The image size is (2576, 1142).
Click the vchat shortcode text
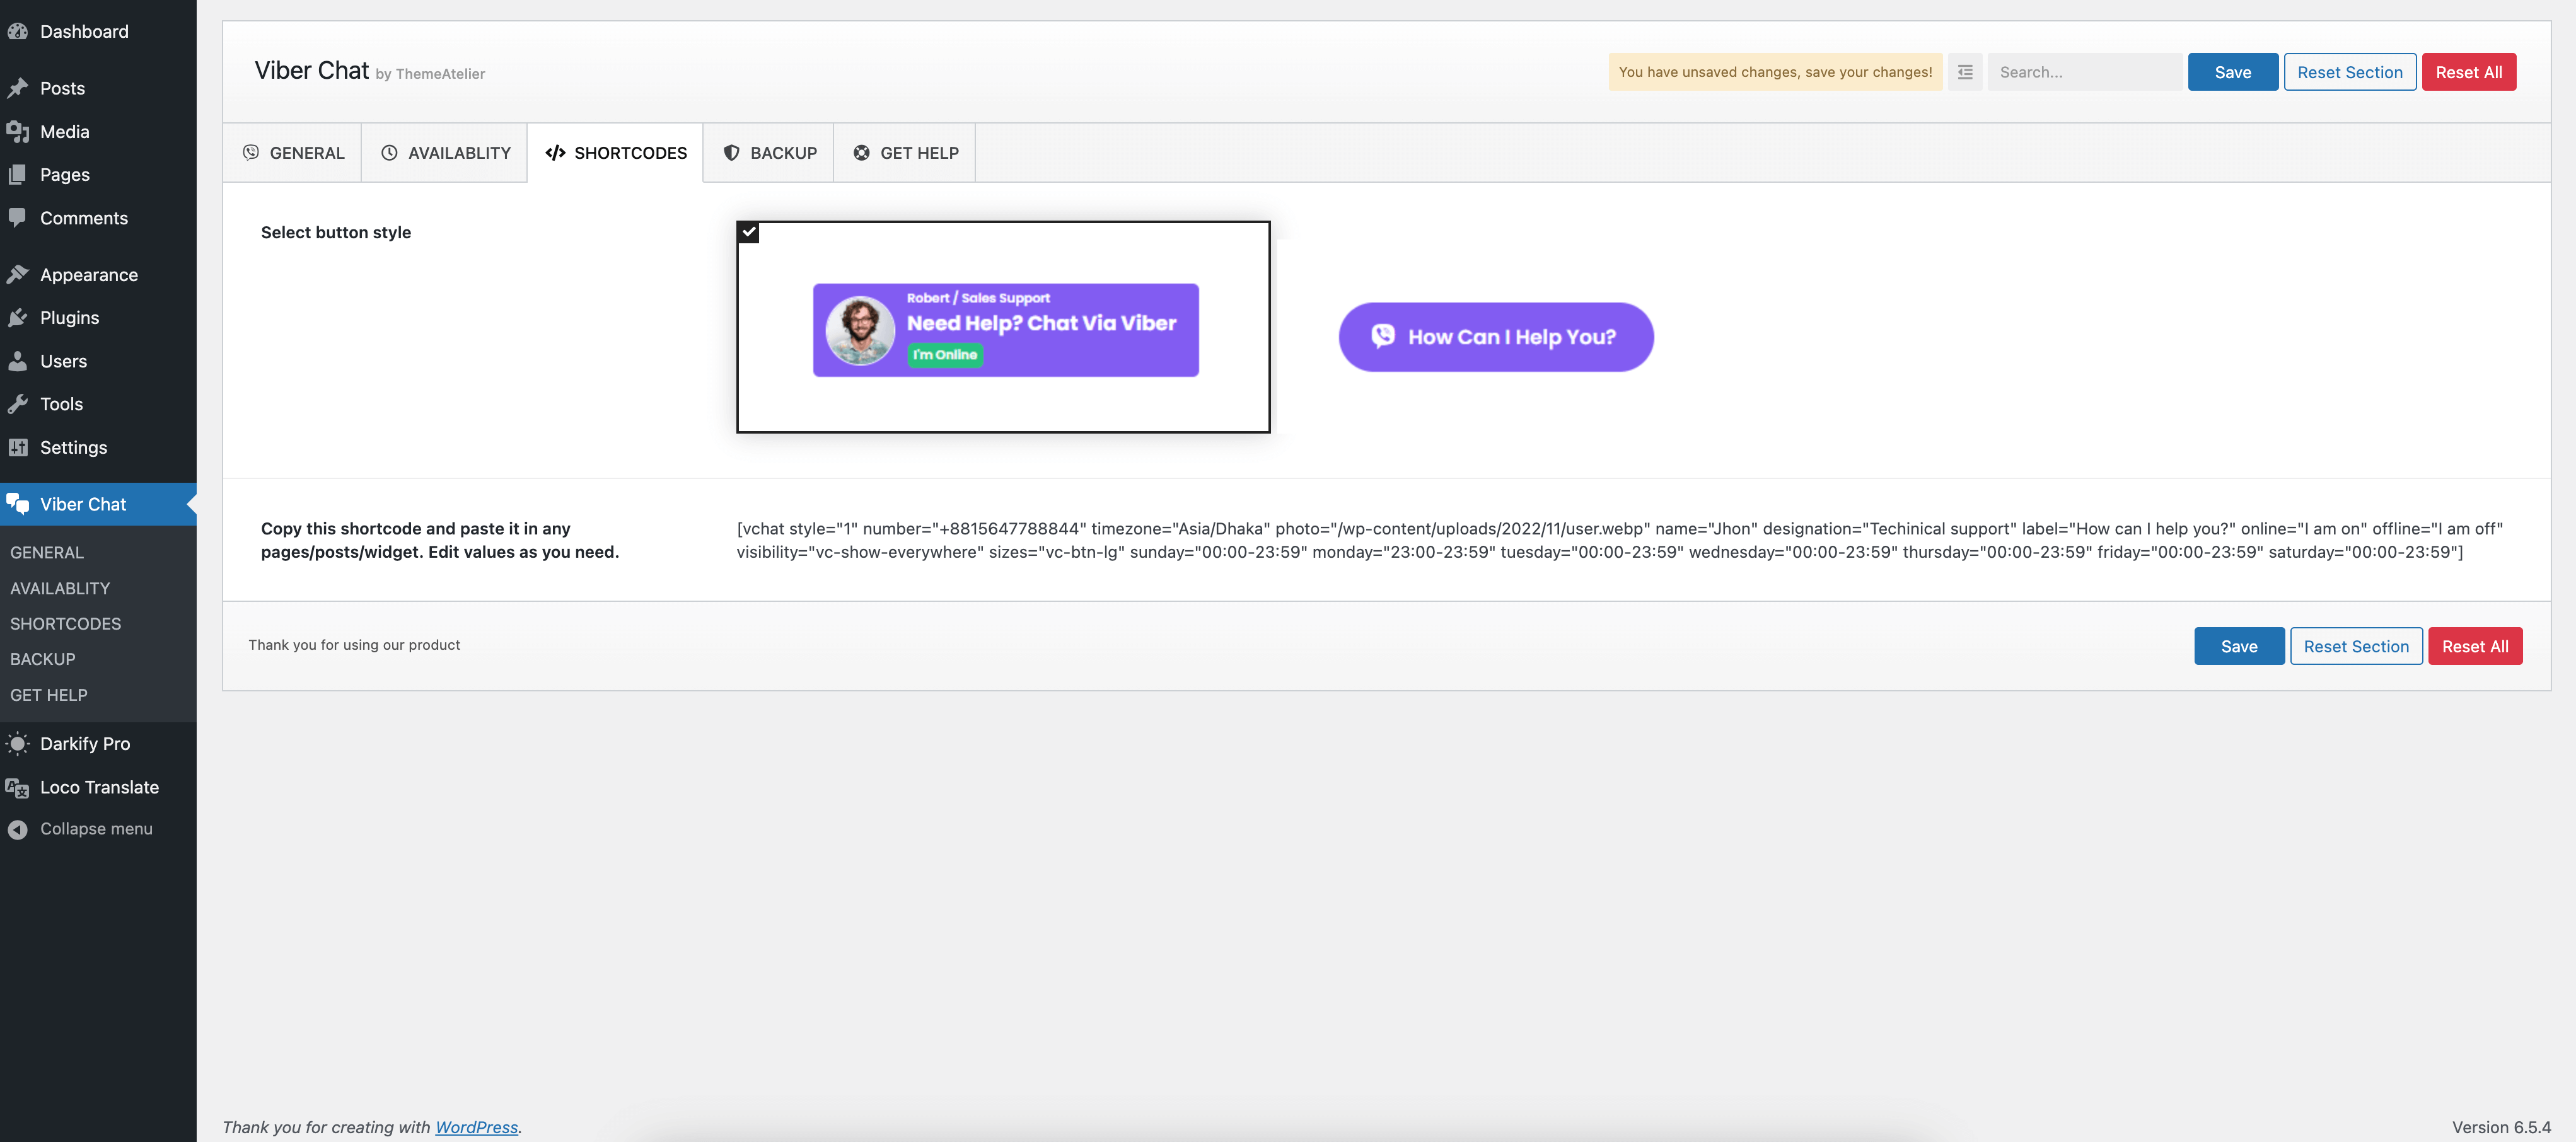point(1619,540)
